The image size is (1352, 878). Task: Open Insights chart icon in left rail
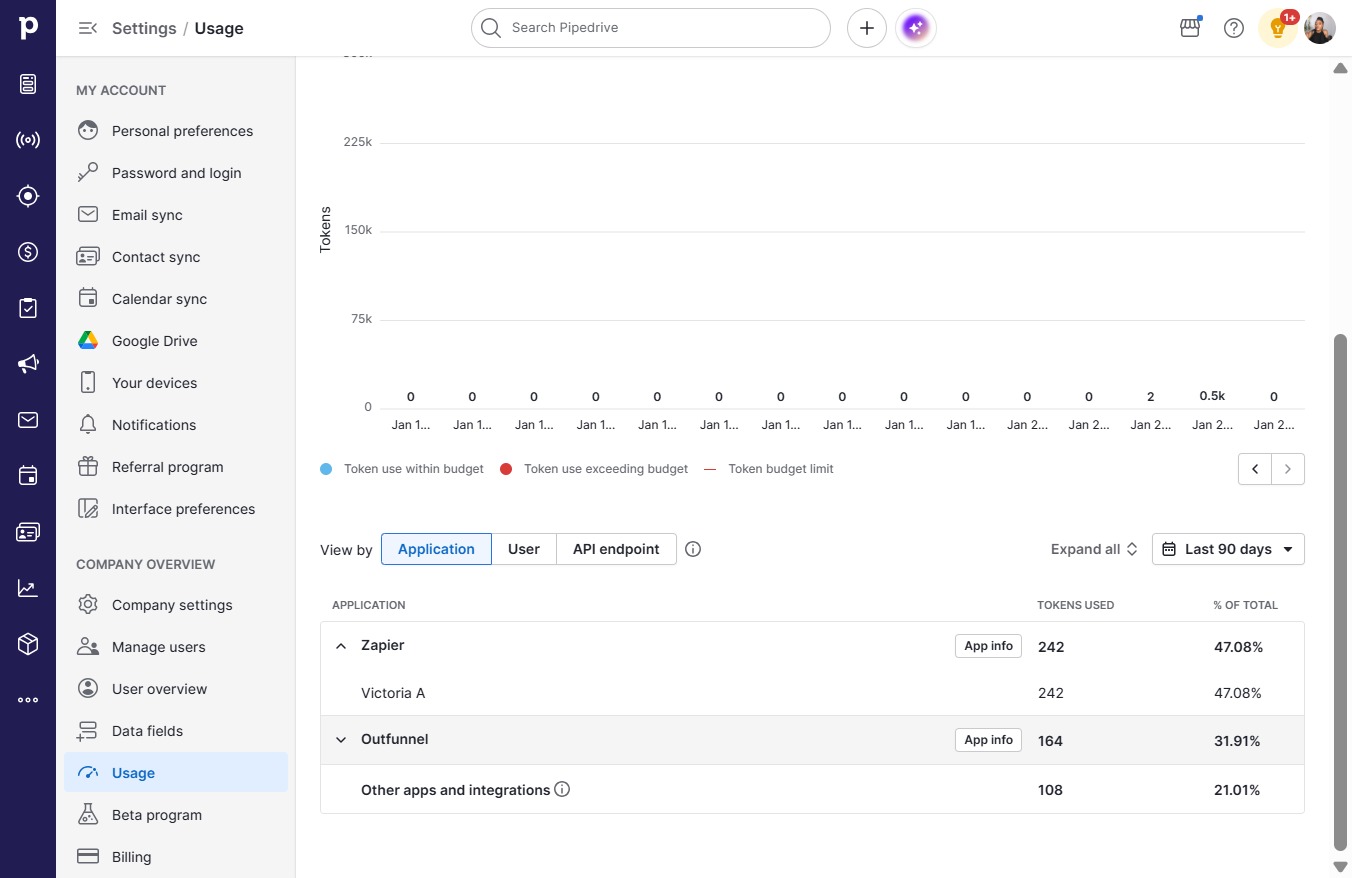click(x=28, y=588)
